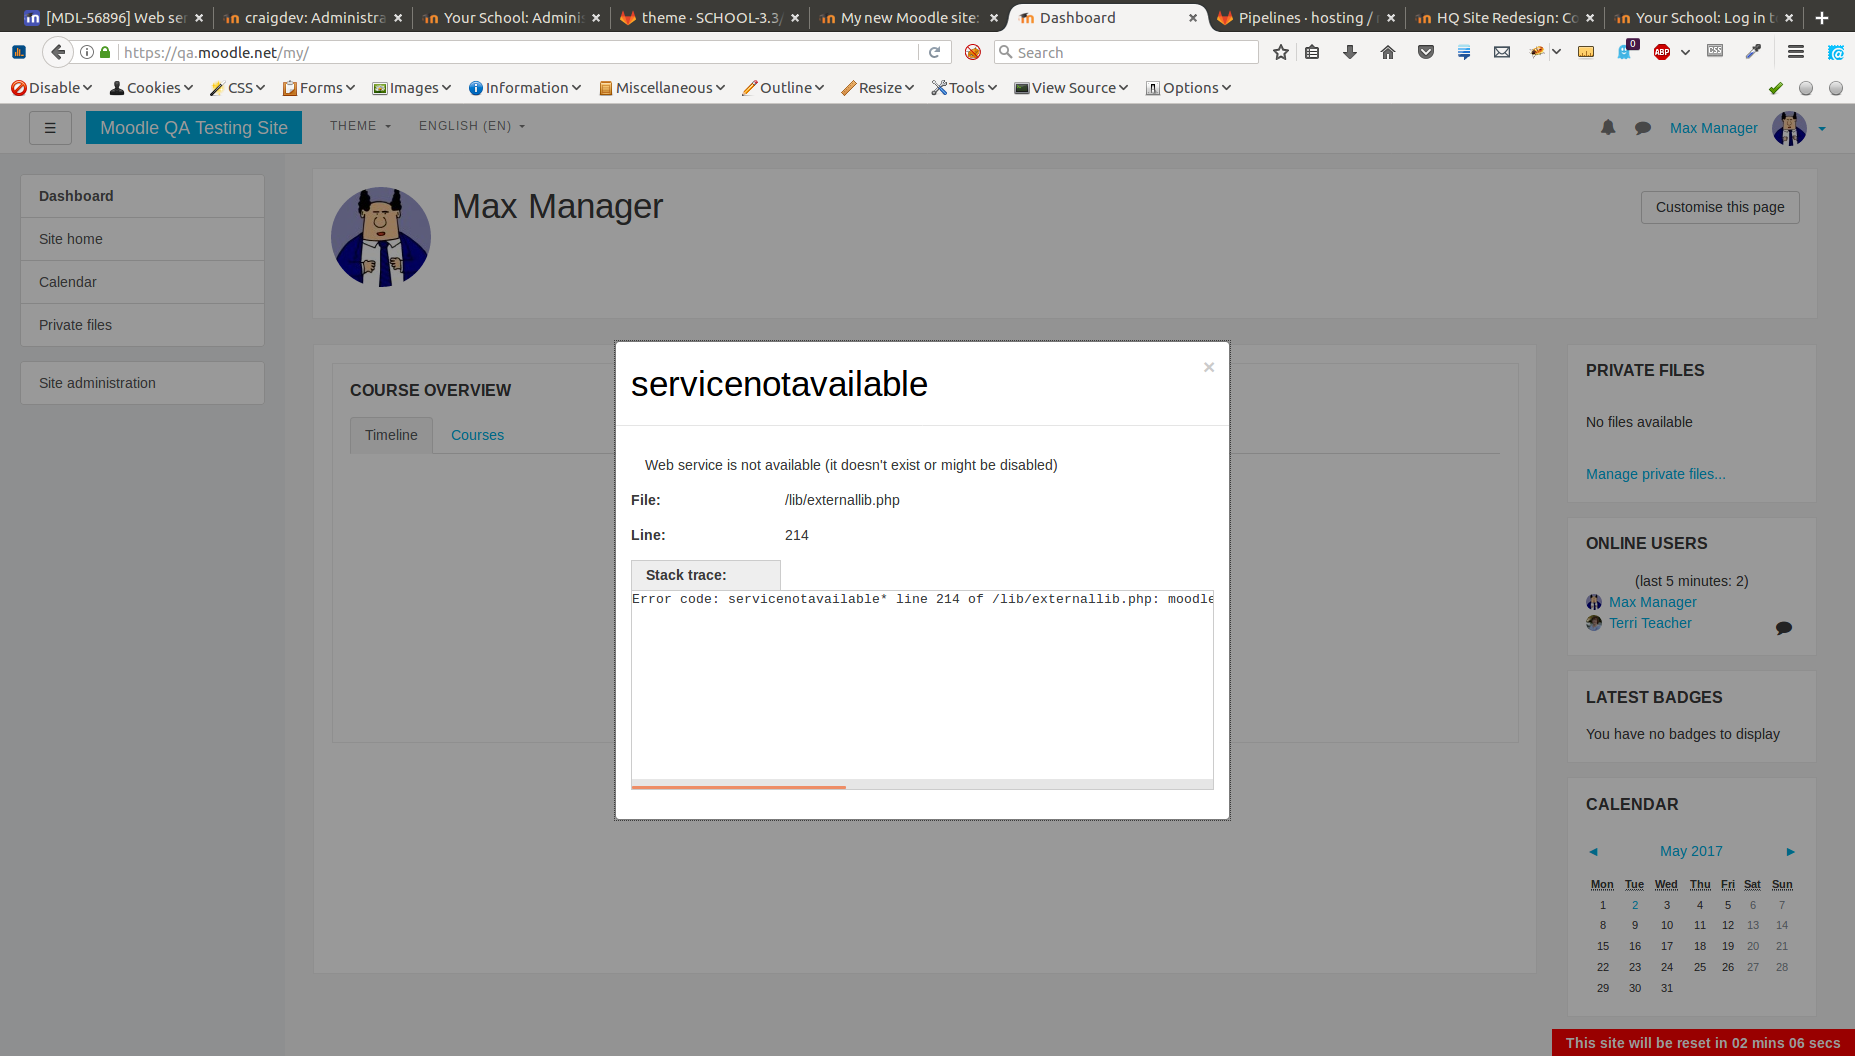Open the View Source menu

coord(1071,88)
